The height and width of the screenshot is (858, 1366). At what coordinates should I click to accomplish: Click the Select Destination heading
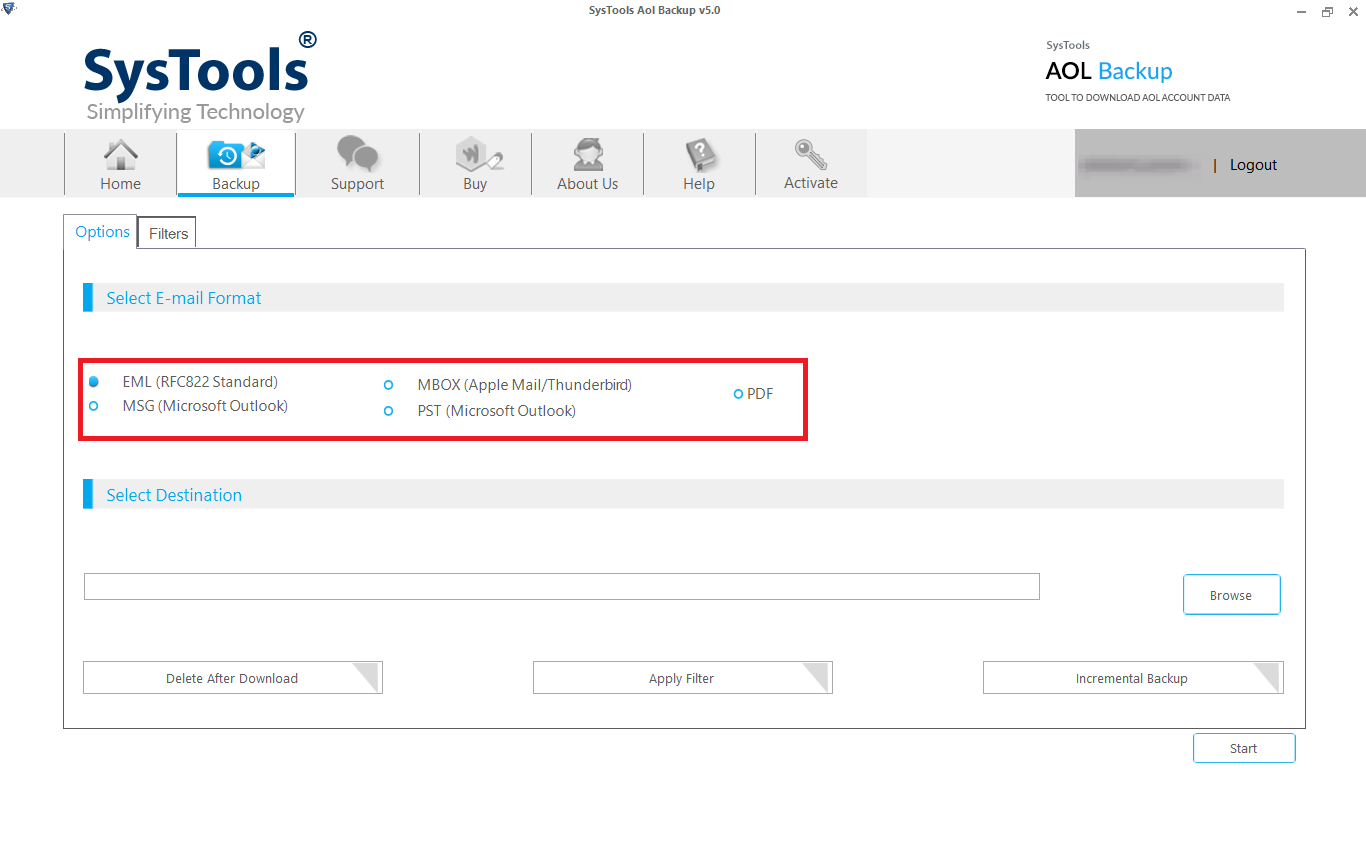[x=174, y=495]
